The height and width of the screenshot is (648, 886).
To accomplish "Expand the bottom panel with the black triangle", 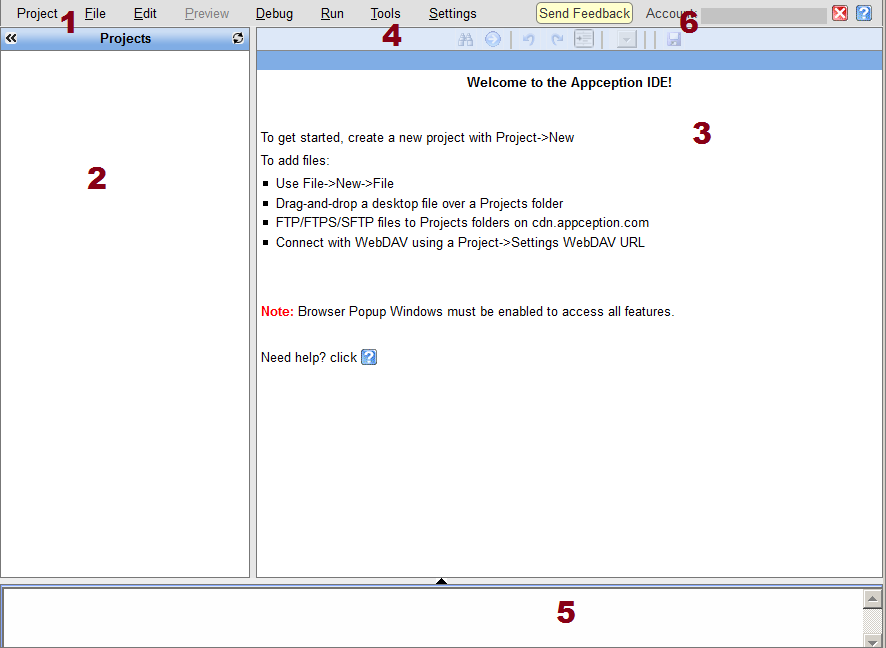I will click(x=442, y=581).
